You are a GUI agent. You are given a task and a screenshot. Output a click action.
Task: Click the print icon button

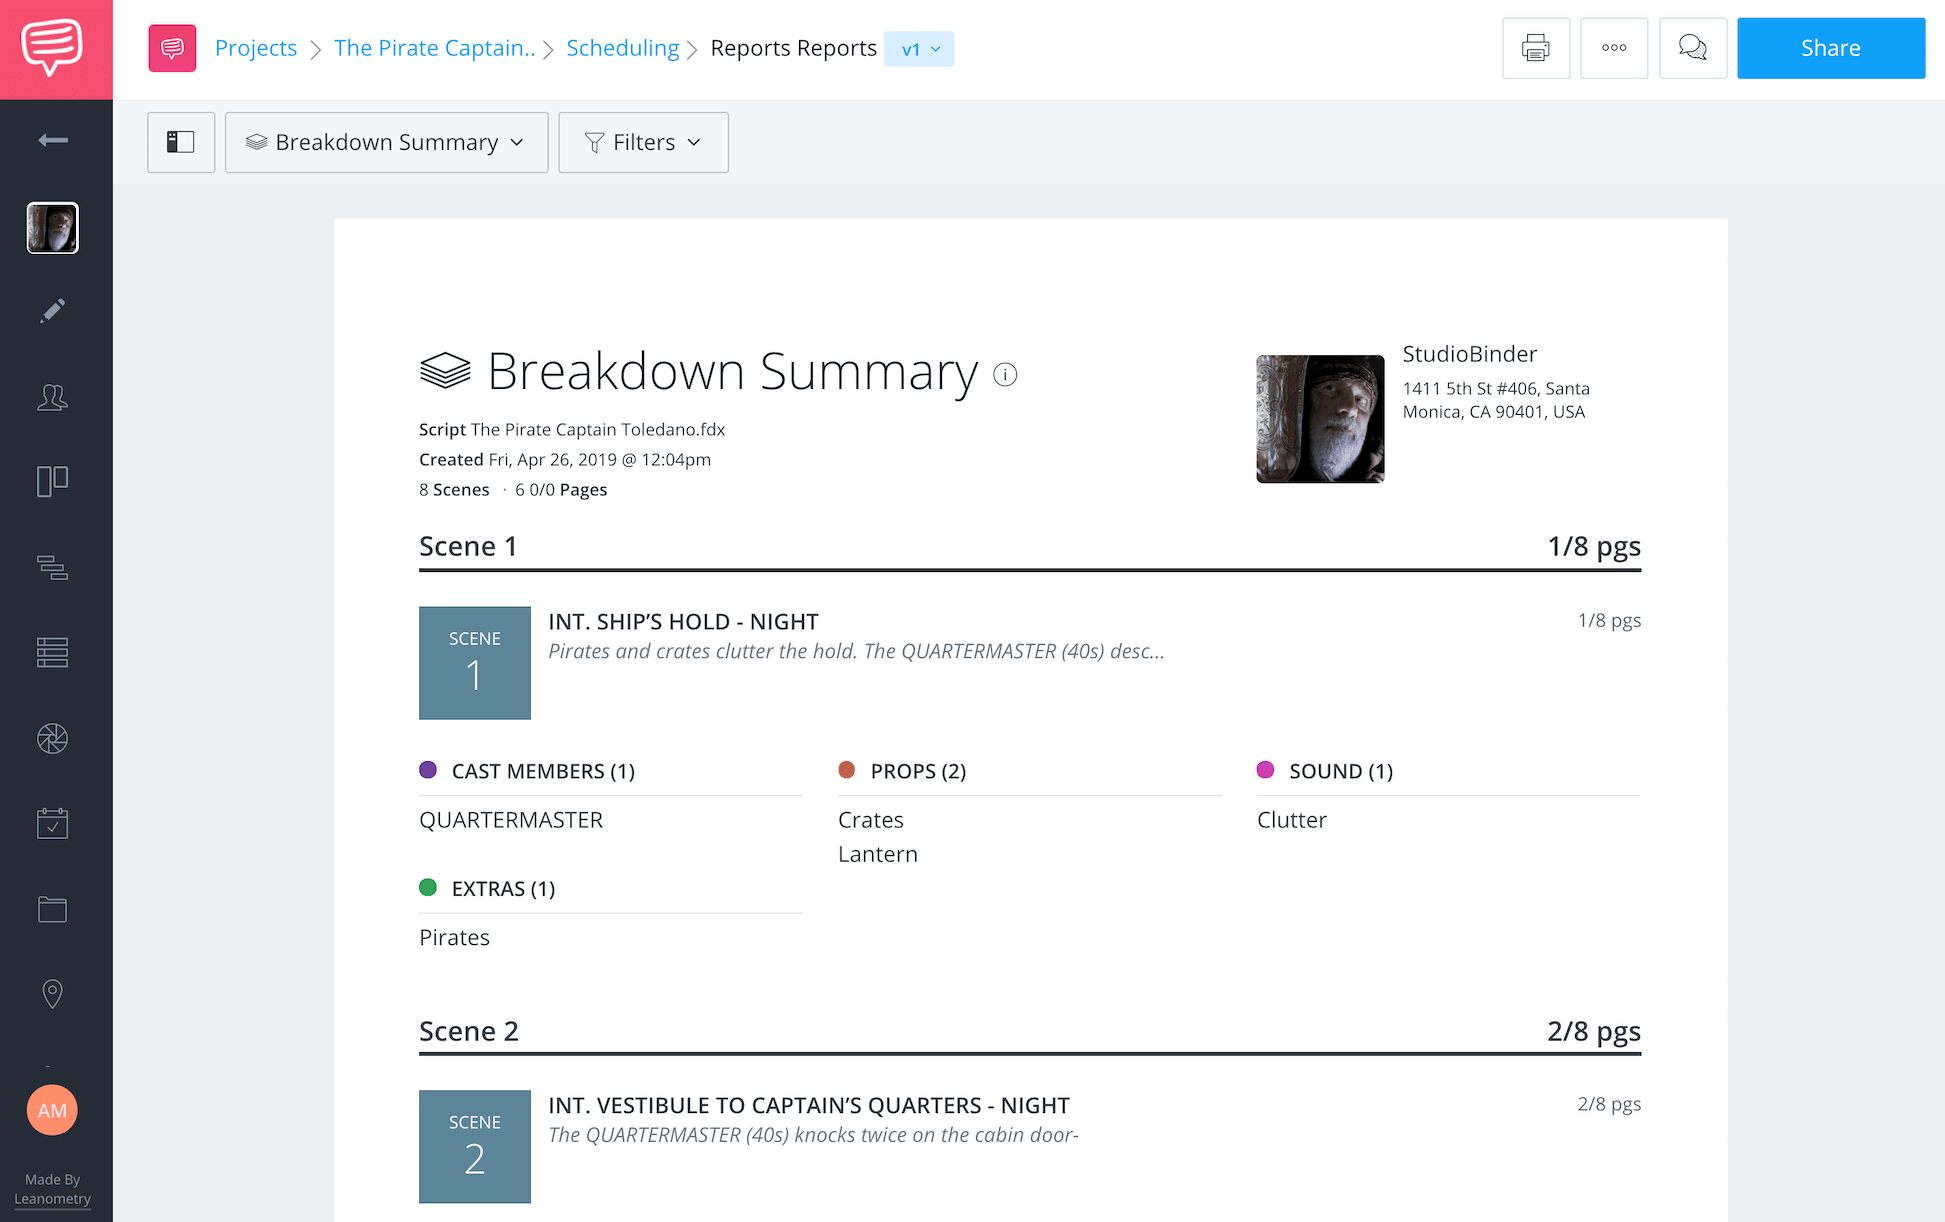point(1535,48)
